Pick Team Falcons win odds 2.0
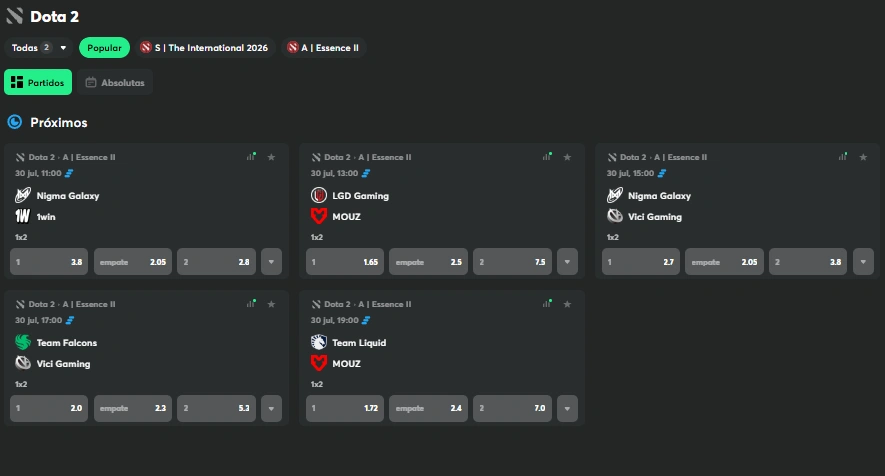Image resolution: width=885 pixels, height=476 pixels. 49,408
